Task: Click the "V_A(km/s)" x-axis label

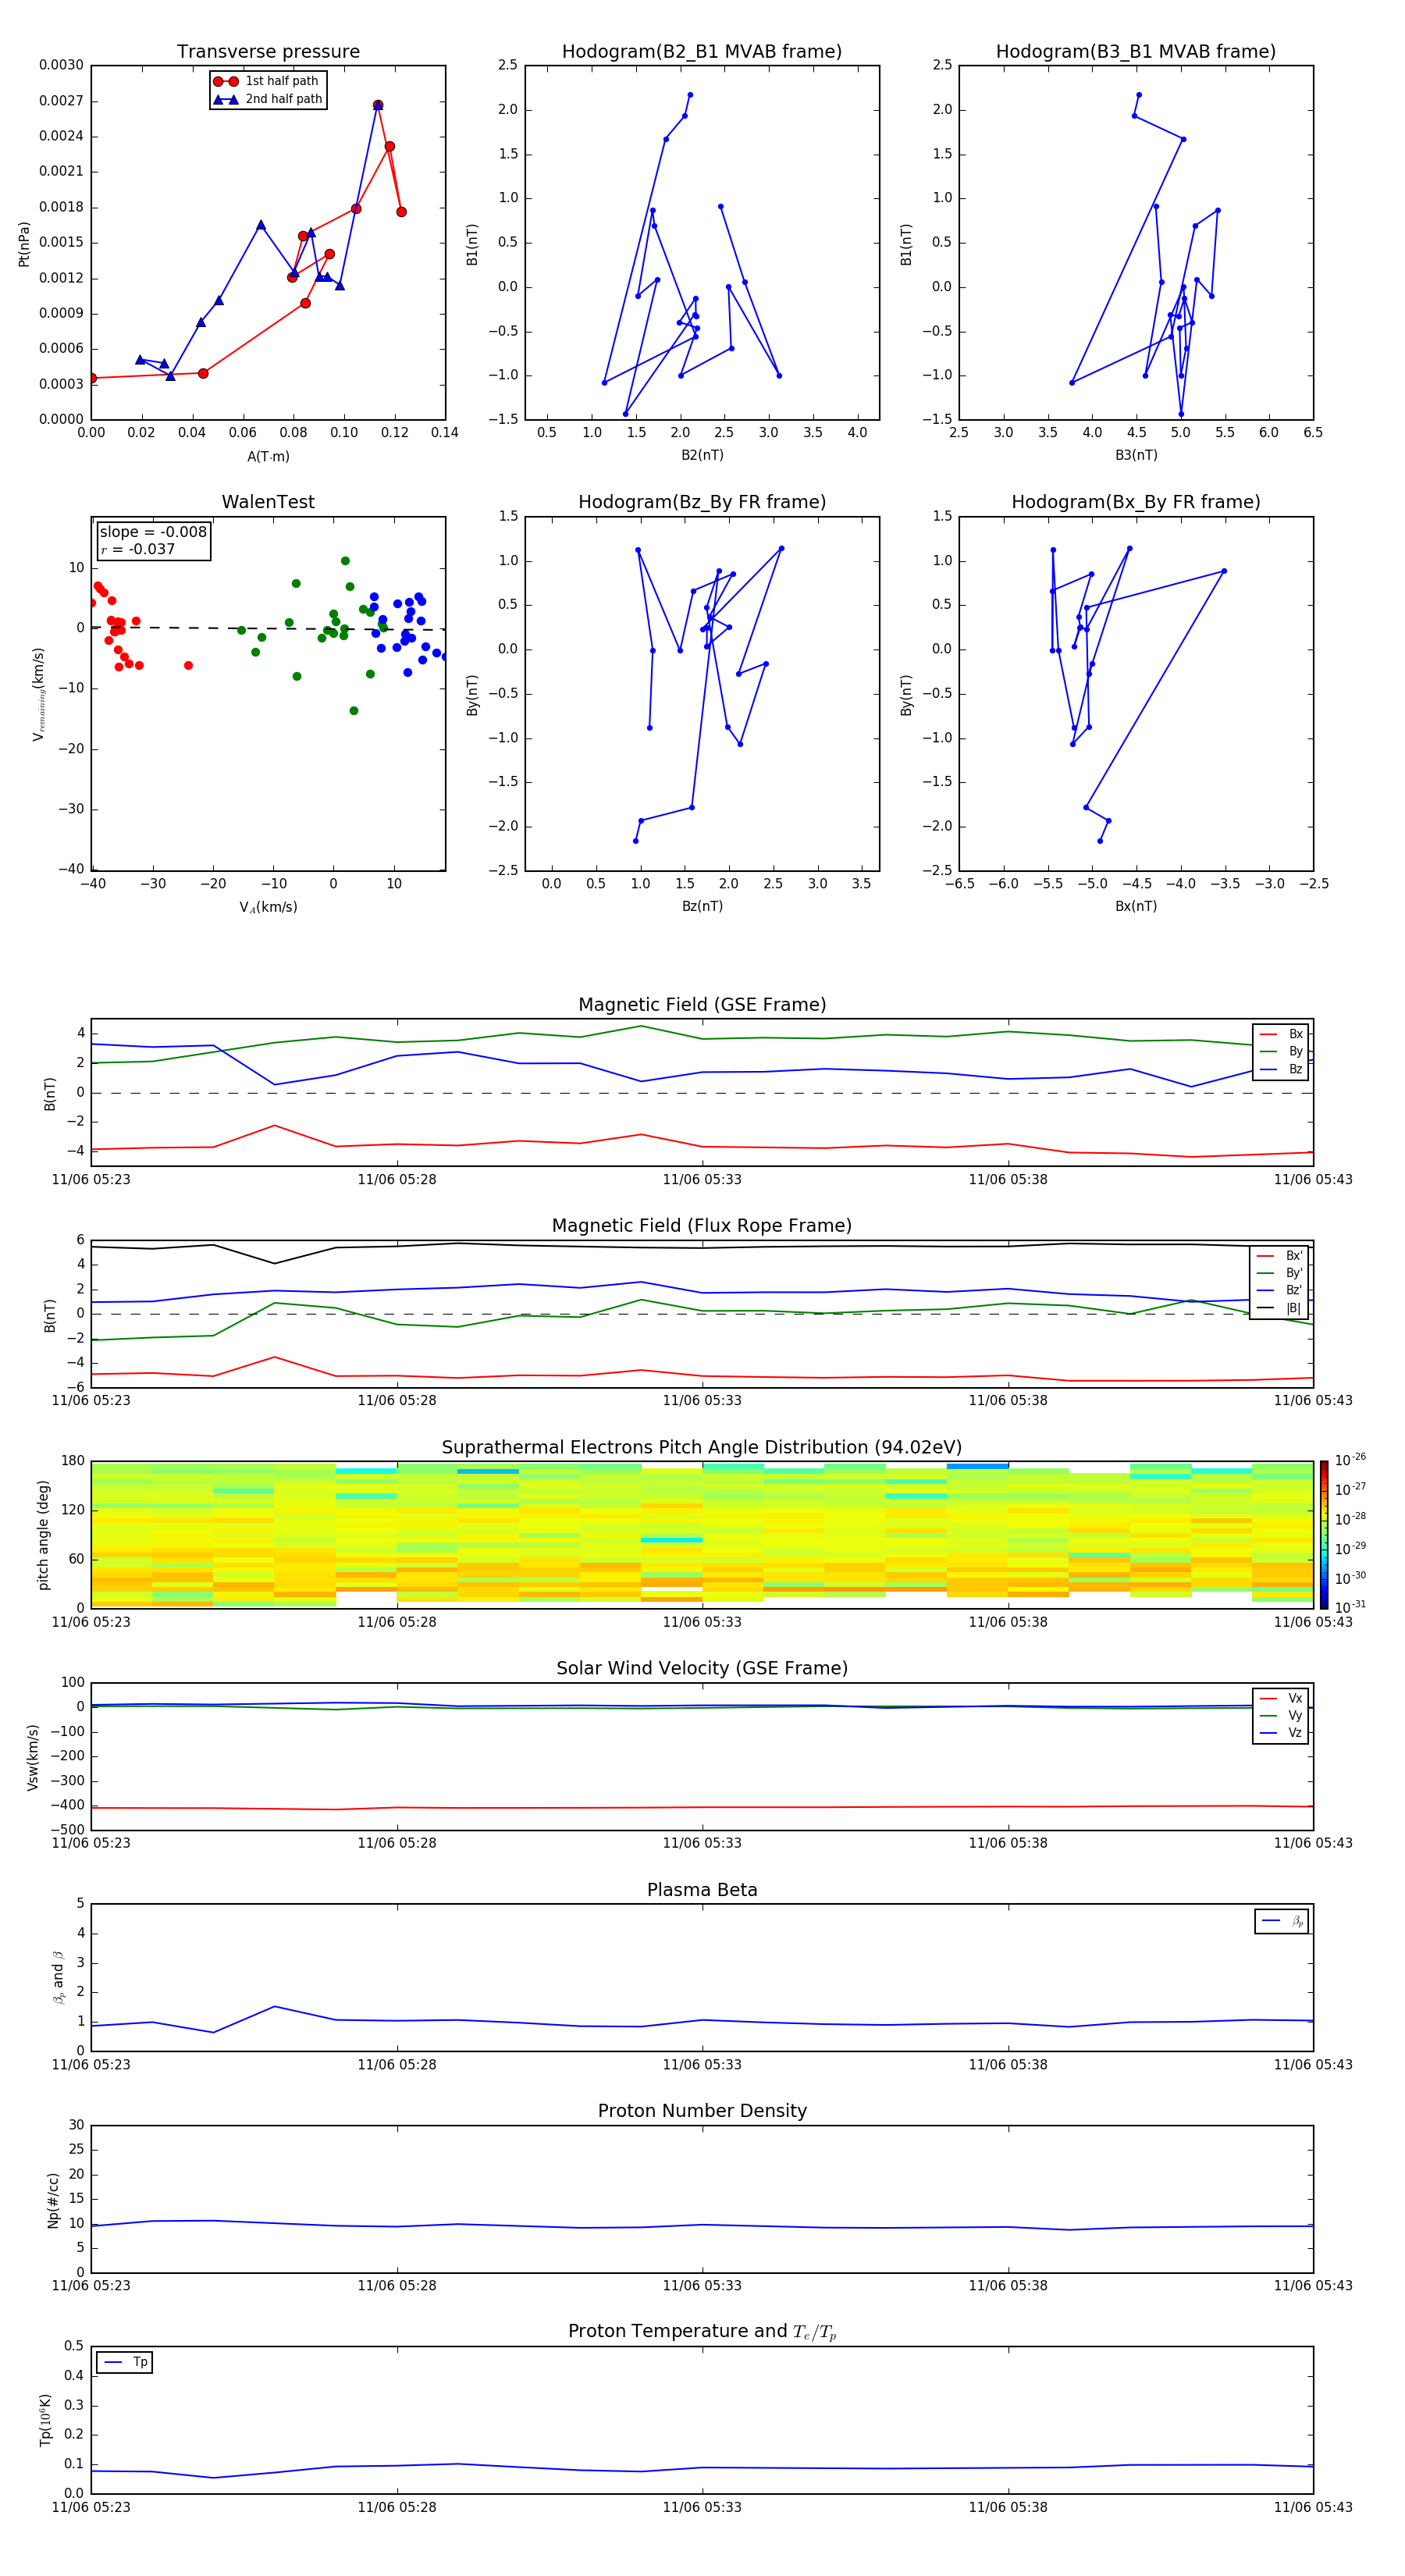Action: (x=268, y=908)
